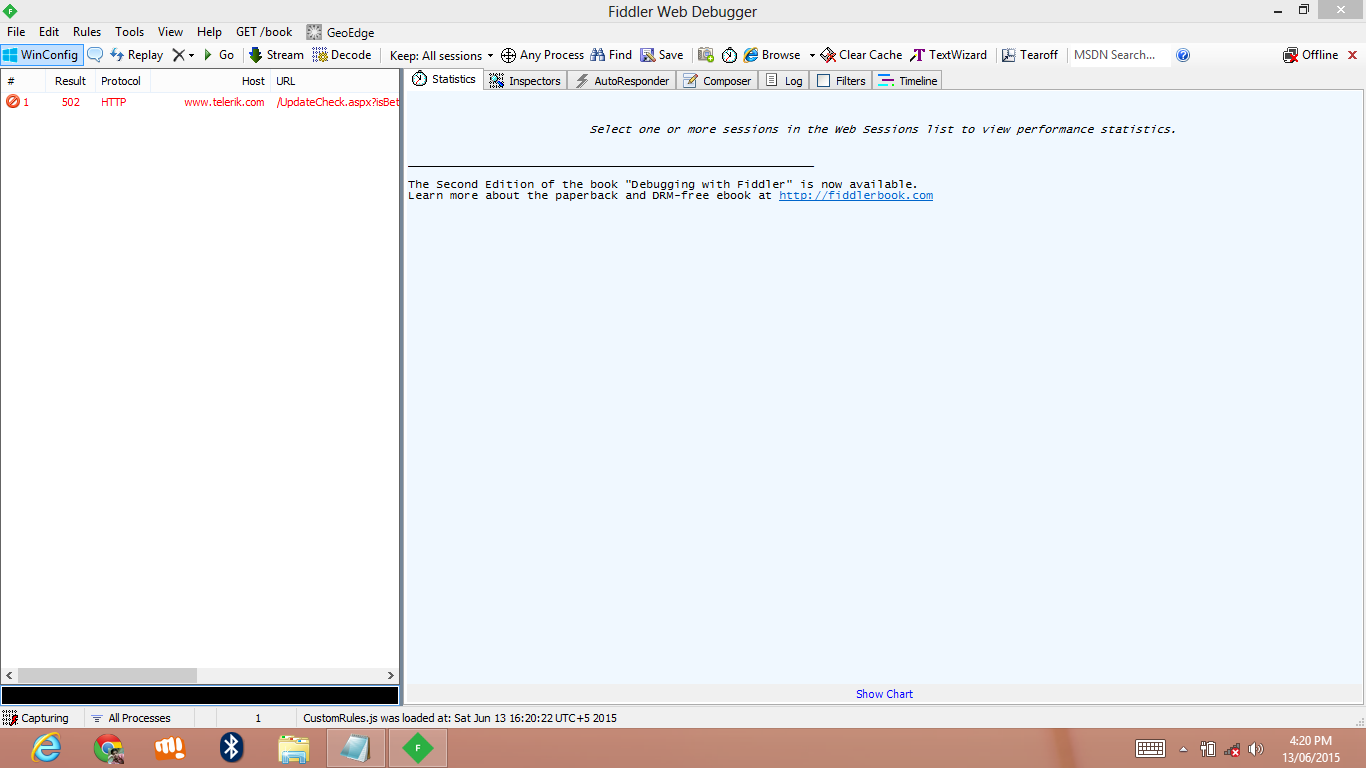Image resolution: width=1366 pixels, height=768 pixels.
Task: Switch to the Filters tab
Action: [x=841, y=80]
